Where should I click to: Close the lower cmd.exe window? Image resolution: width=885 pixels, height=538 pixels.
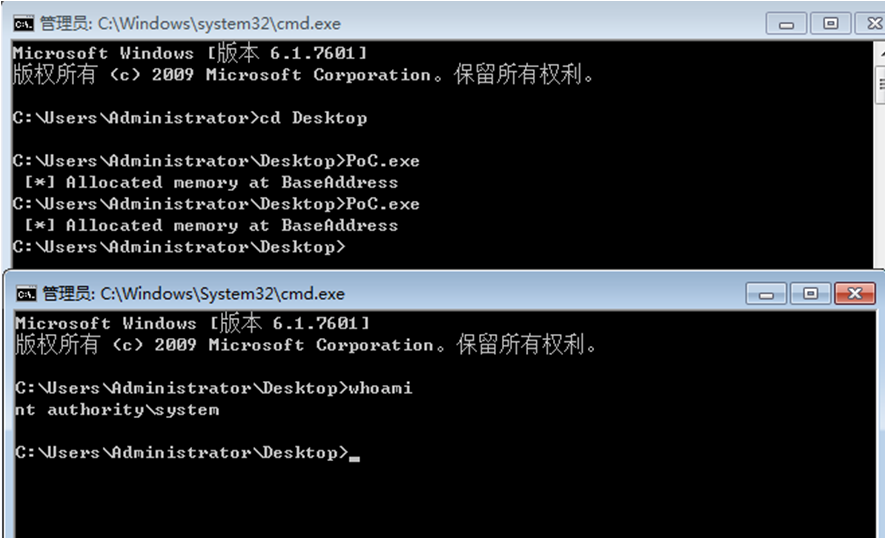click(854, 294)
